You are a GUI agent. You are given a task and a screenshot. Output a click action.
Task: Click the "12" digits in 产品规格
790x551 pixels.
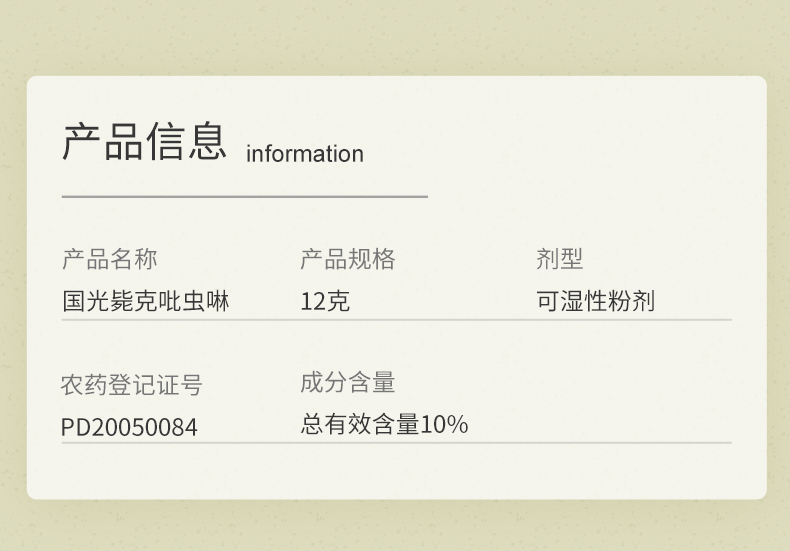313,301
